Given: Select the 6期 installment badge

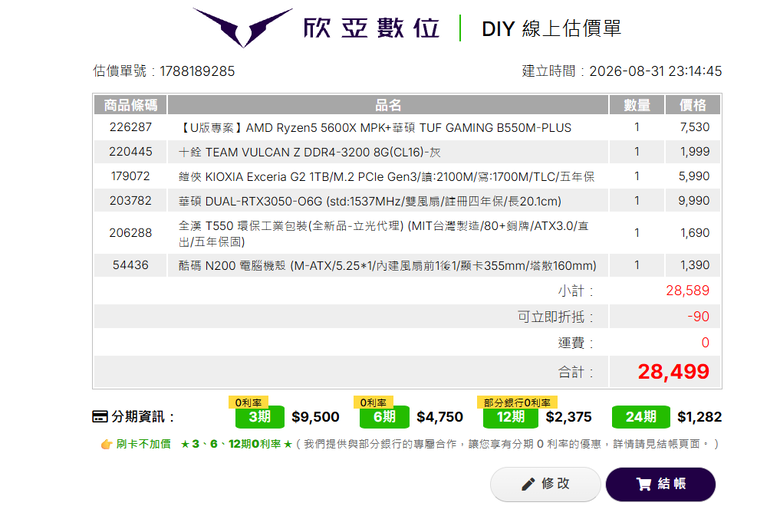Looking at the screenshot, I should pyautogui.click(x=385, y=417).
